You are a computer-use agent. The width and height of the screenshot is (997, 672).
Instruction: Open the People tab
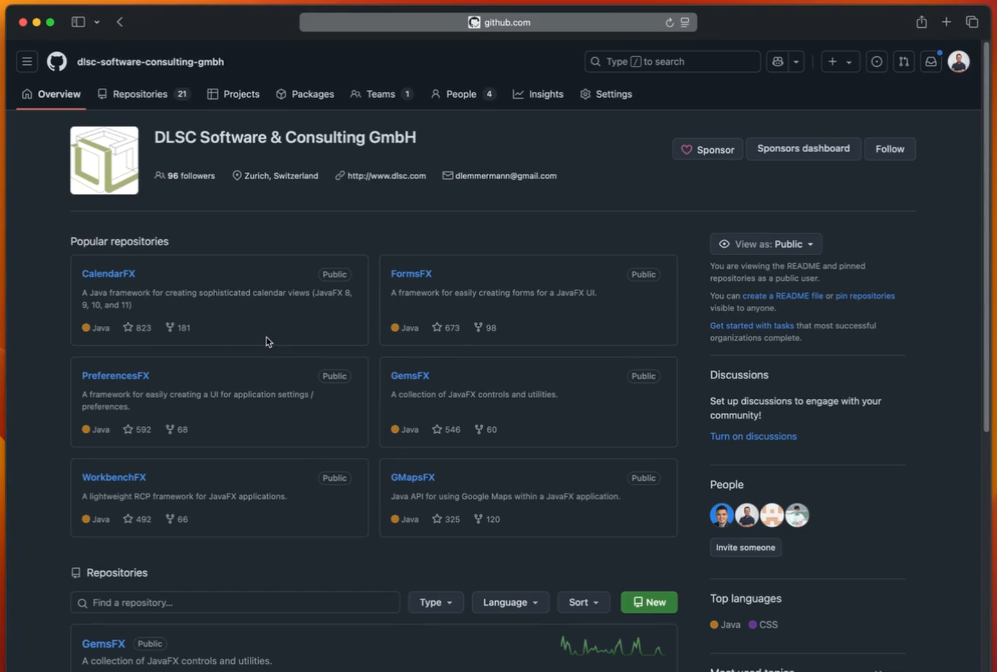pos(463,94)
